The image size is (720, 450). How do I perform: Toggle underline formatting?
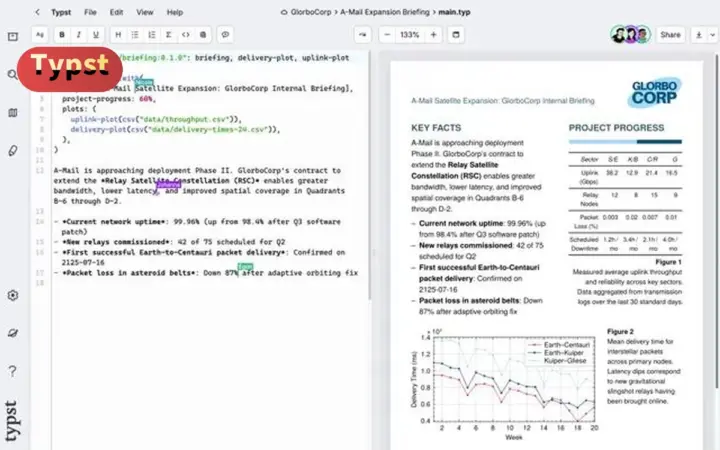point(96,34)
